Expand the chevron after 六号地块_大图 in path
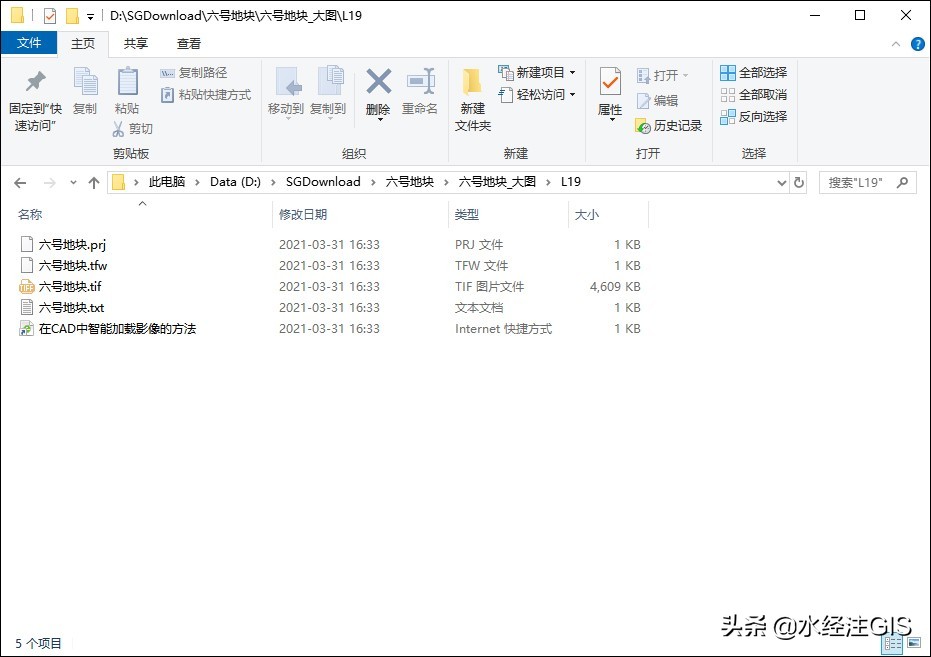This screenshot has height=657, width=931. (x=549, y=182)
